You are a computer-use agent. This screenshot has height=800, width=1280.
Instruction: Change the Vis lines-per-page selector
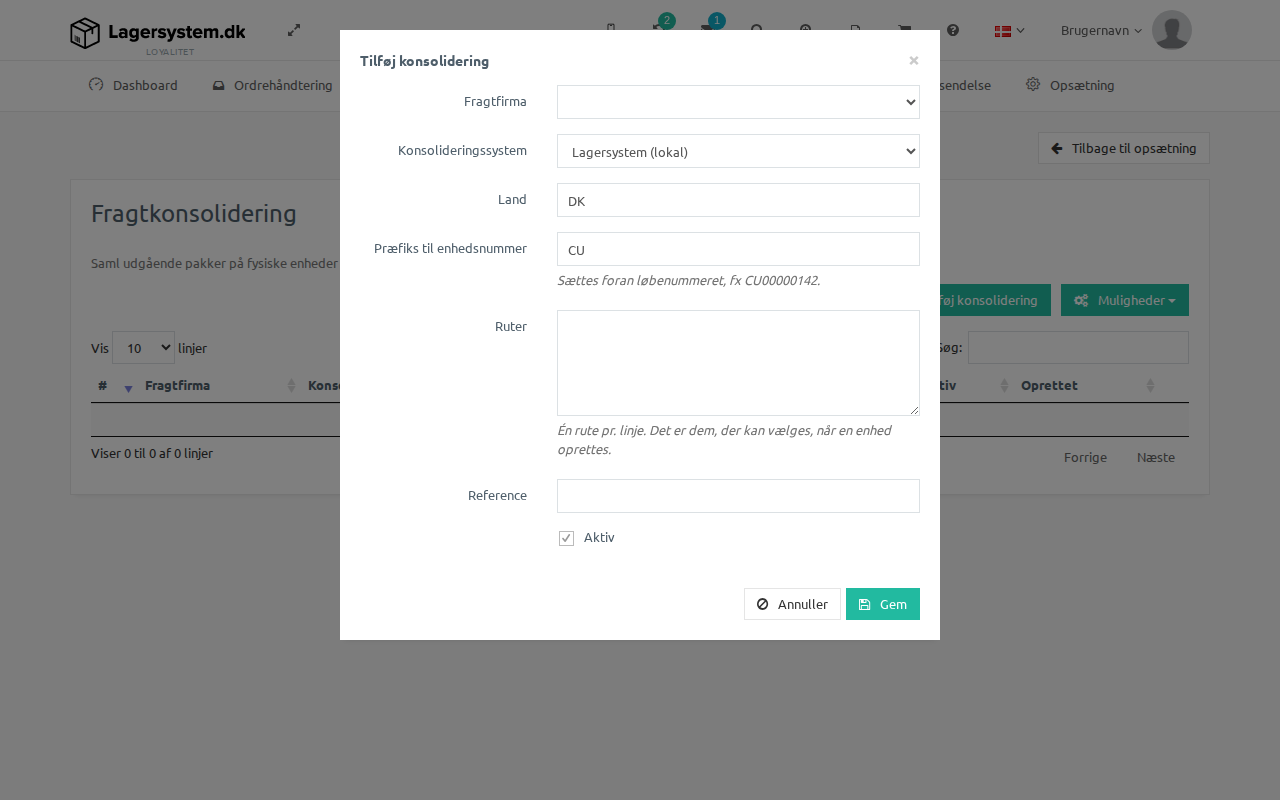[143, 348]
